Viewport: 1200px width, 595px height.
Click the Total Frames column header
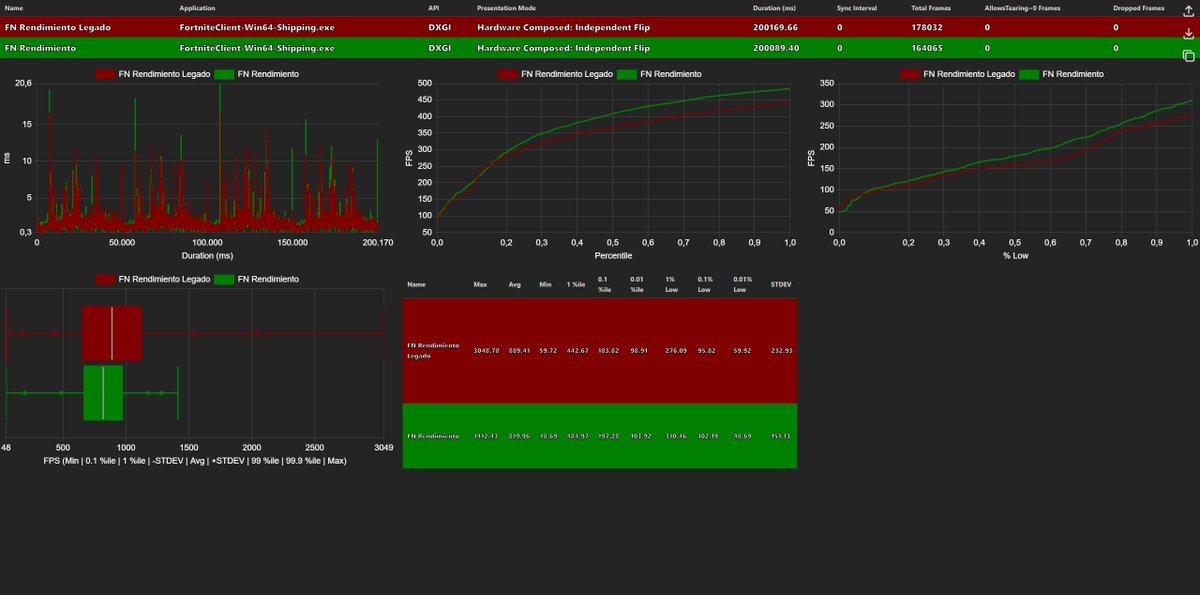pos(930,7)
